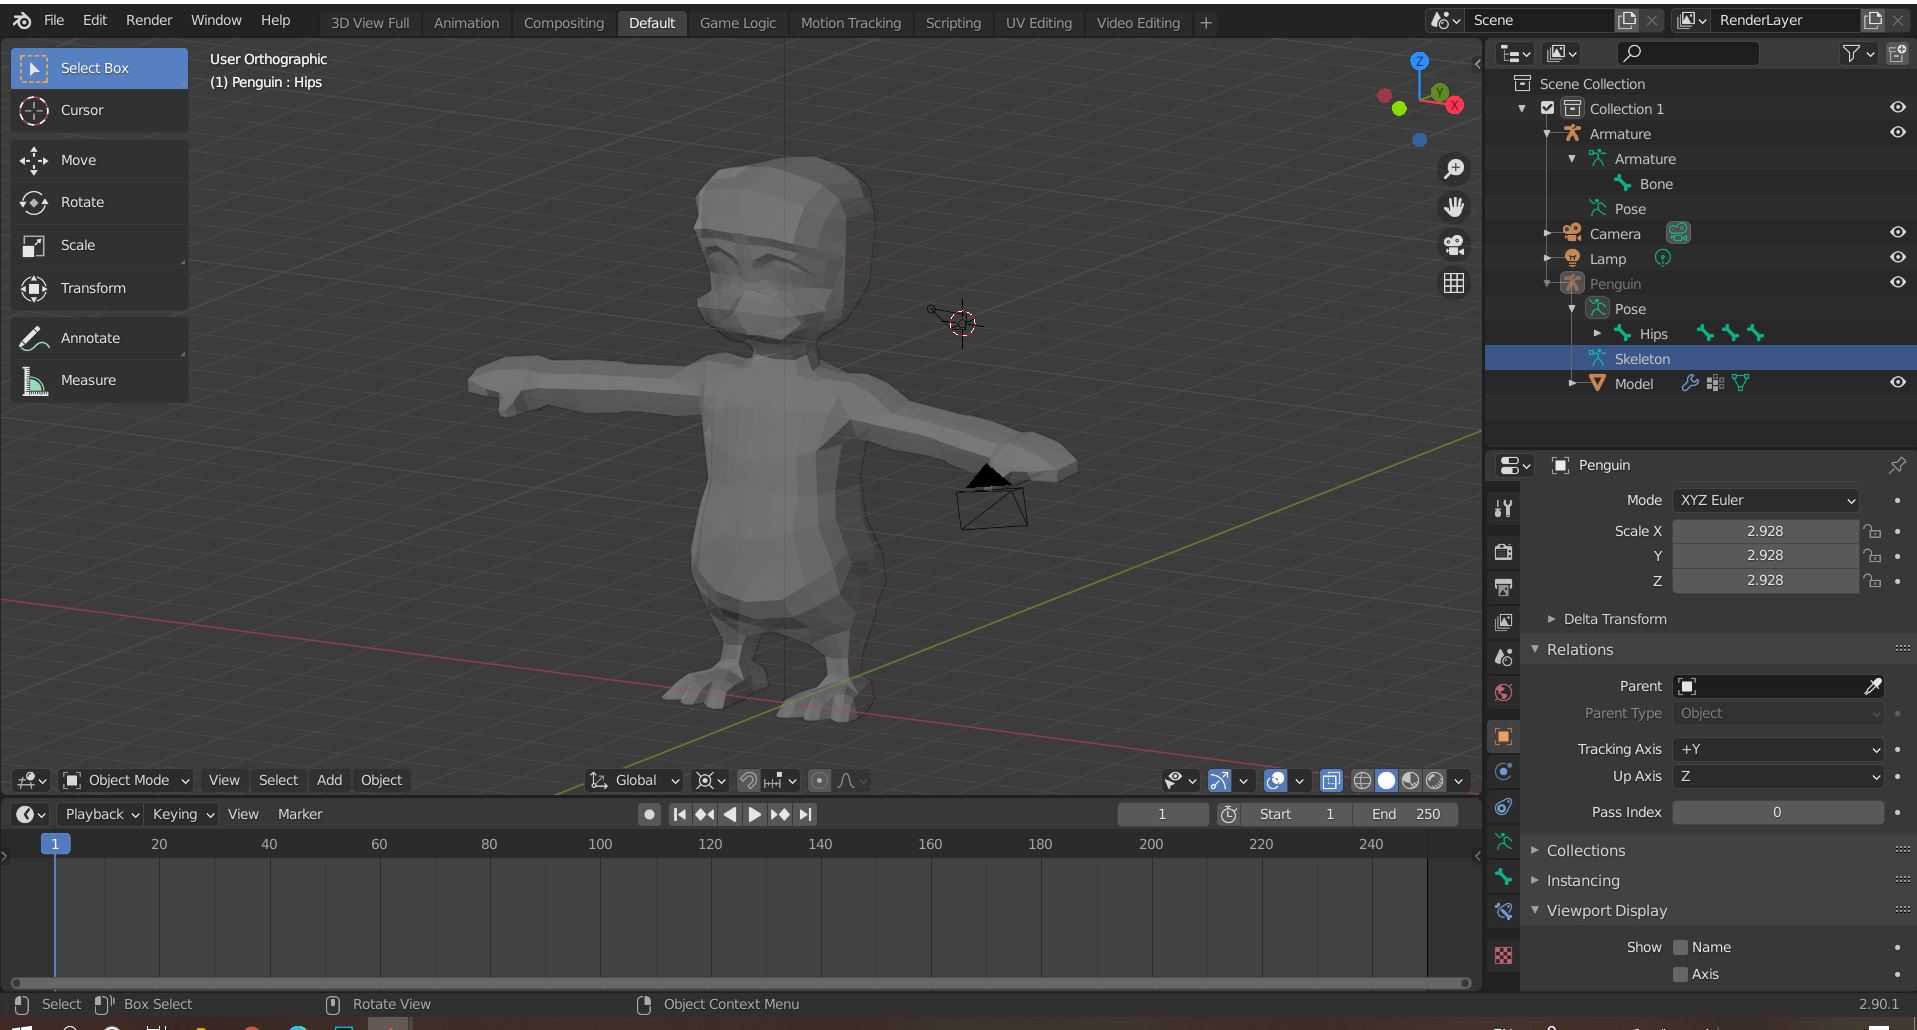Open the Object Mode dropdown
The width and height of the screenshot is (1917, 1030).
pyautogui.click(x=126, y=780)
